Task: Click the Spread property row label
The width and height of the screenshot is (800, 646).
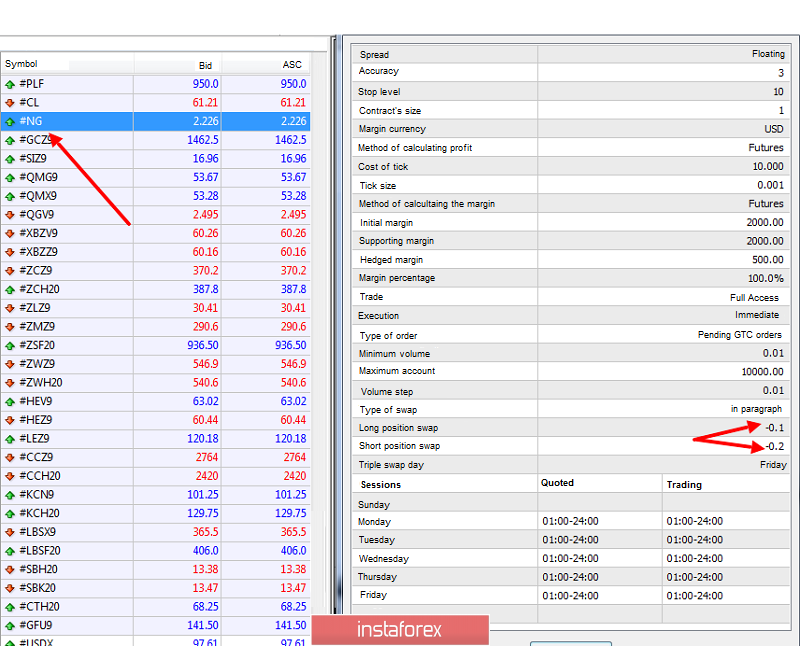Action: click(374, 55)
